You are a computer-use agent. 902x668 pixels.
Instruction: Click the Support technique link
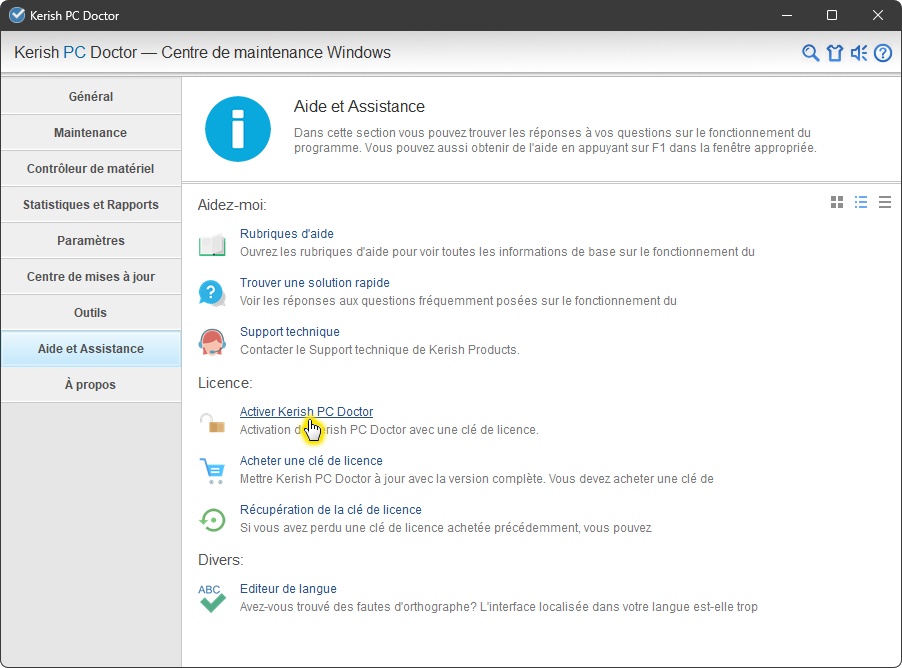pyautogui.click(x=289, y=332)
